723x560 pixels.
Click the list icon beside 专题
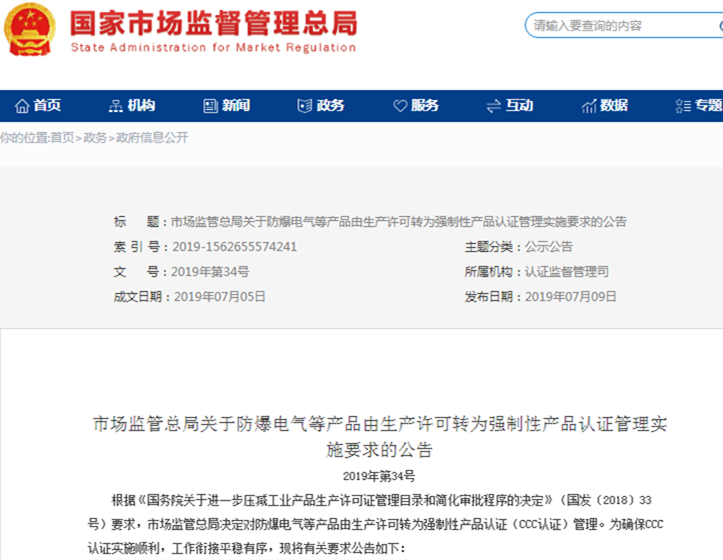682,106
